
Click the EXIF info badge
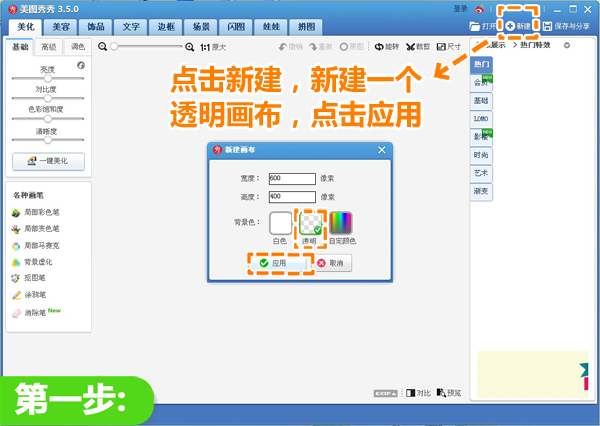(385, 393)
